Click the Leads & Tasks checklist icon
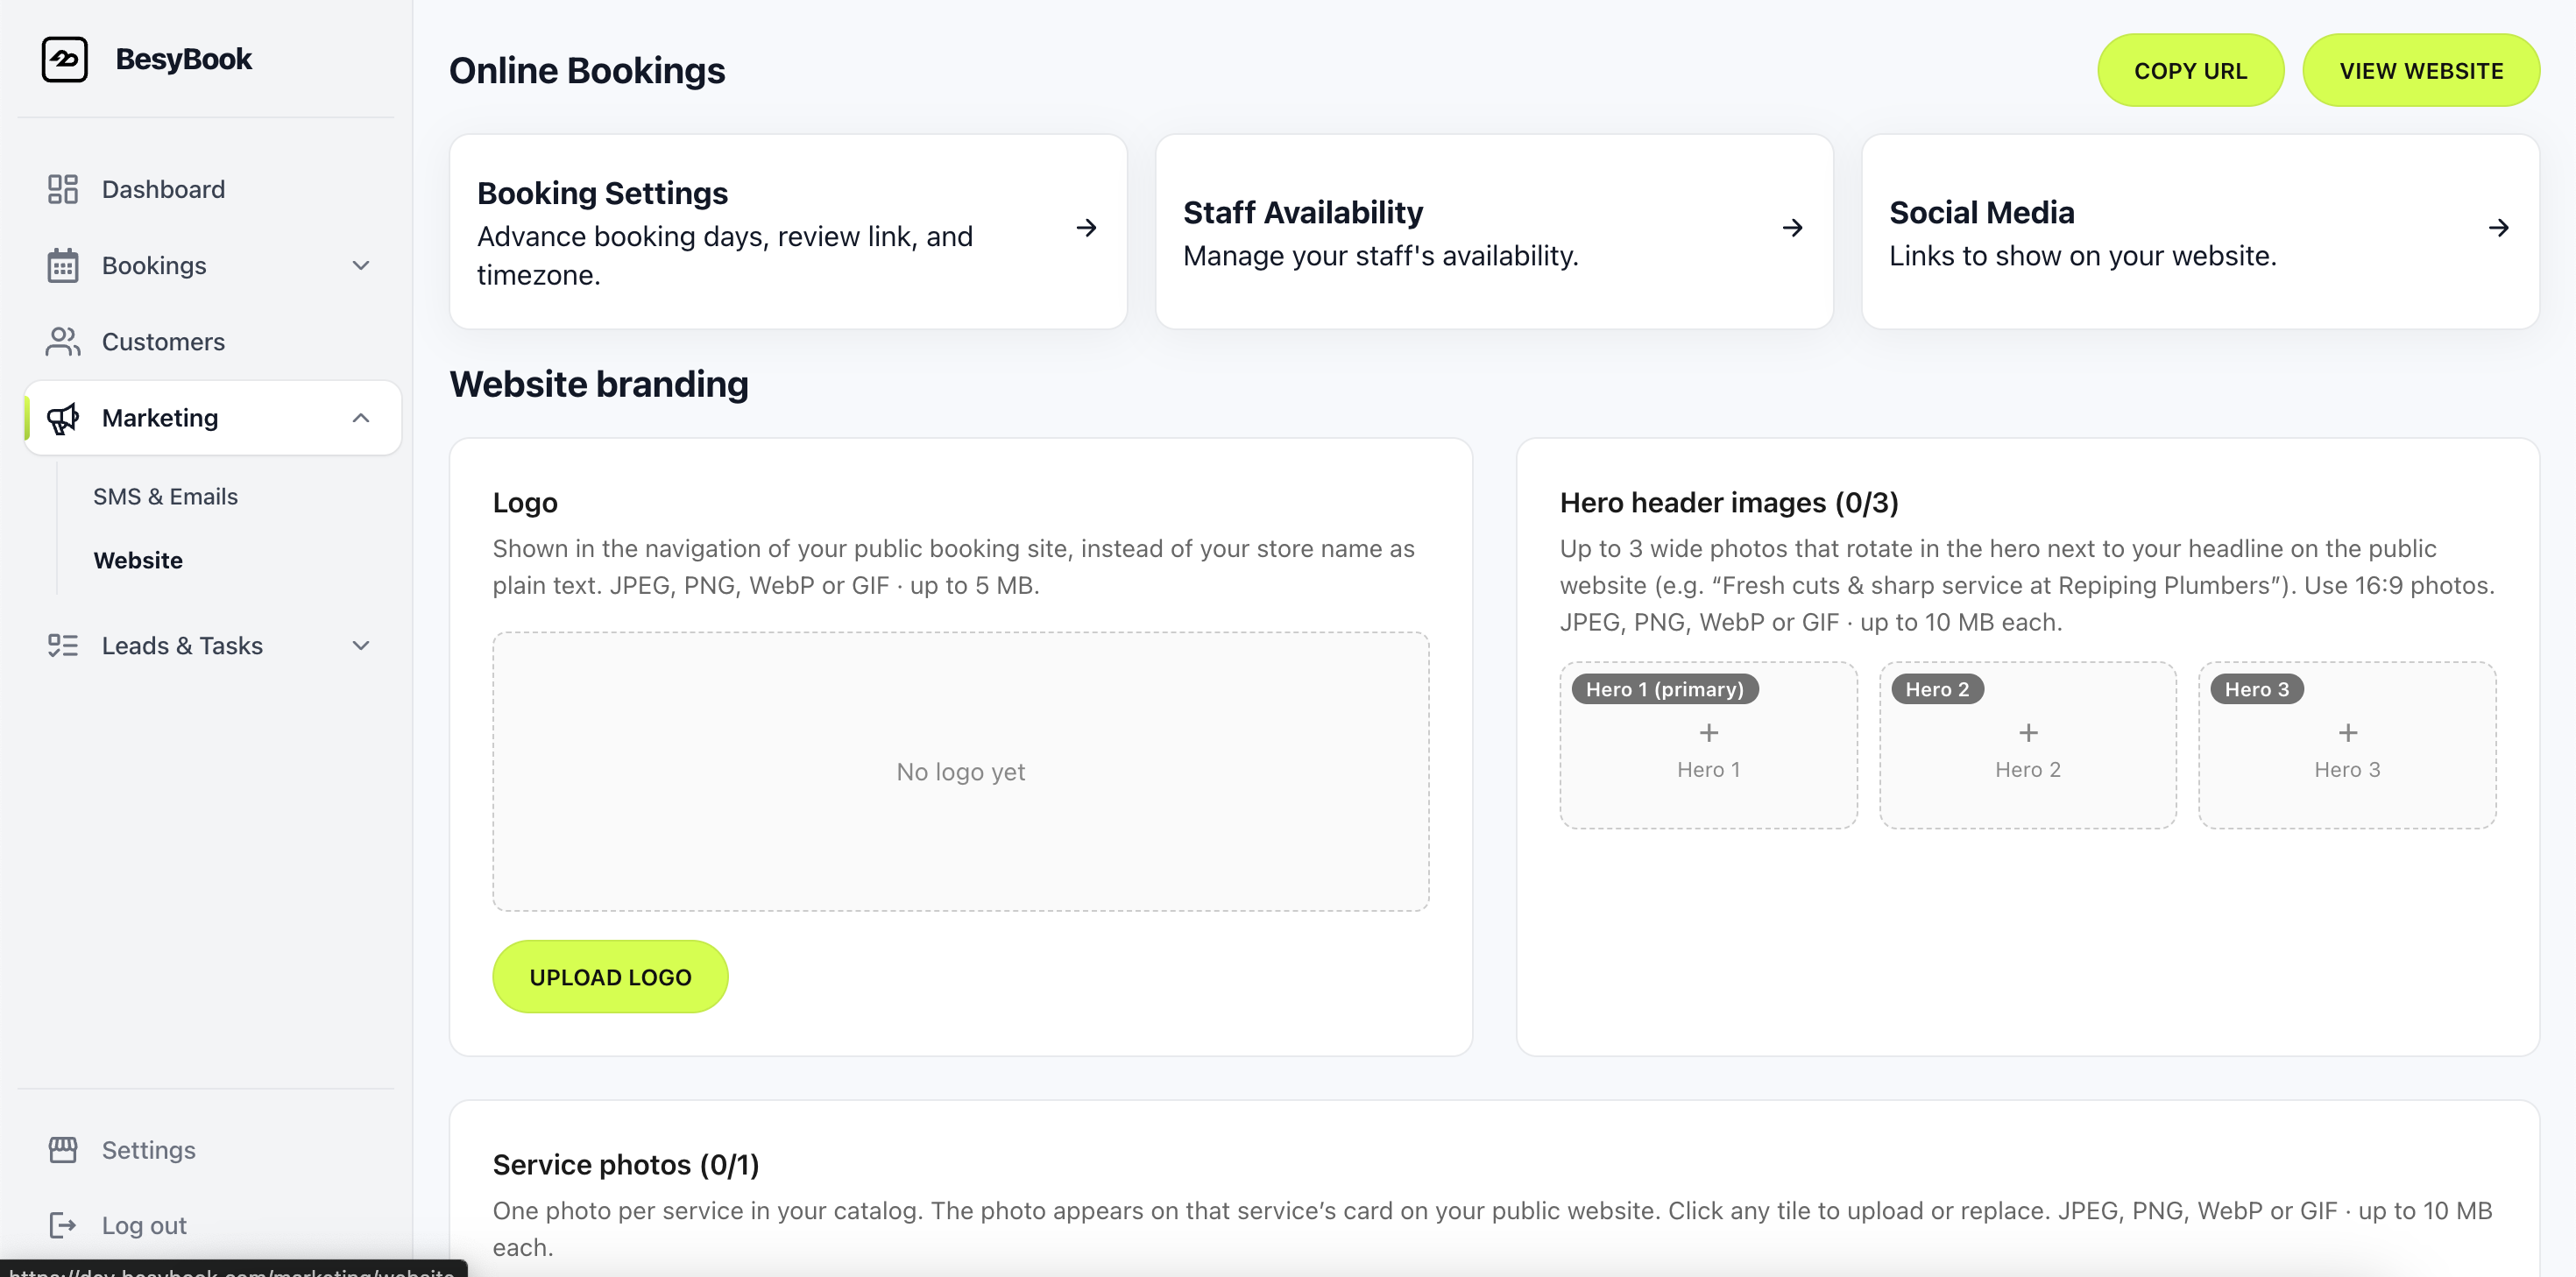The image size is (2576, 1277). tap(62, 645)
